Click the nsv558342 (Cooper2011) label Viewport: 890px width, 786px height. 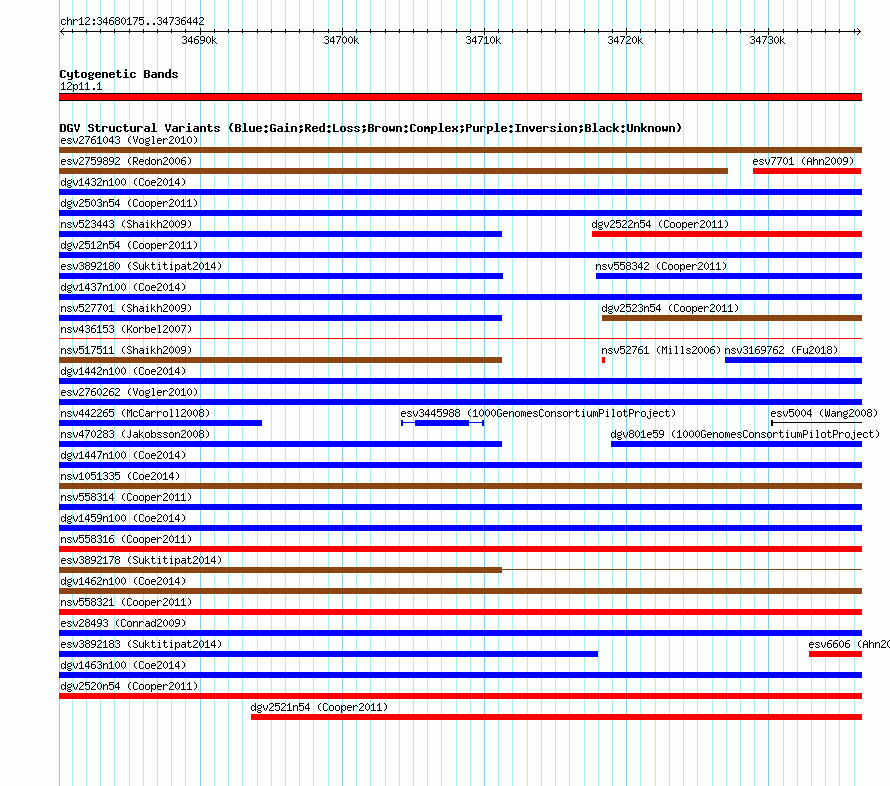click(661, 266)
